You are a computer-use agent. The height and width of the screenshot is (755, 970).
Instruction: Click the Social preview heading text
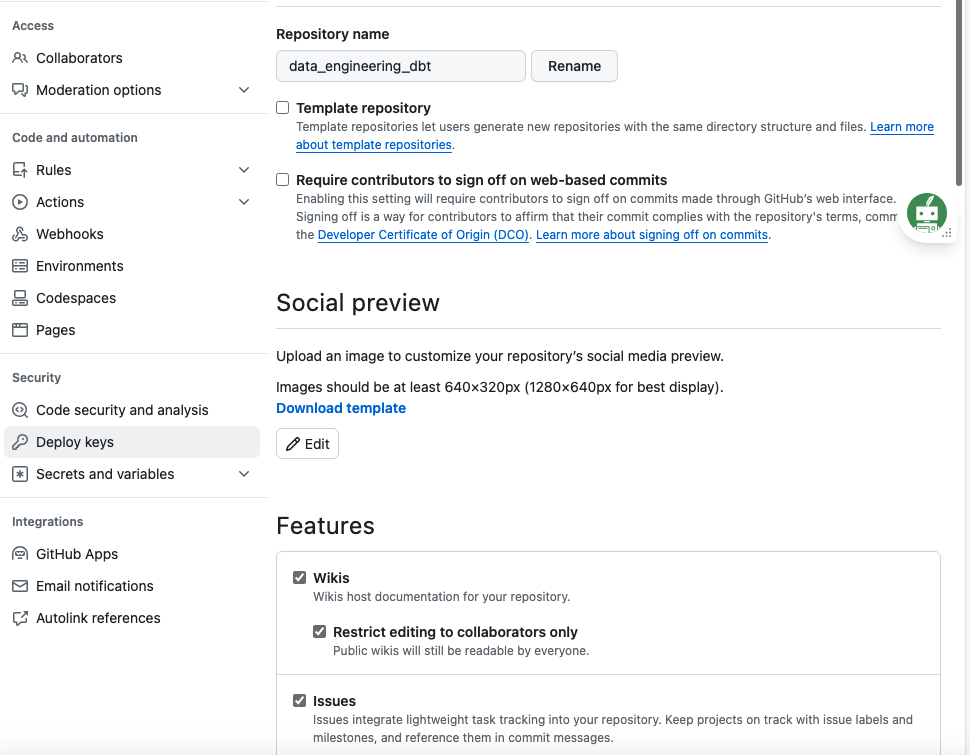(358, 303)
